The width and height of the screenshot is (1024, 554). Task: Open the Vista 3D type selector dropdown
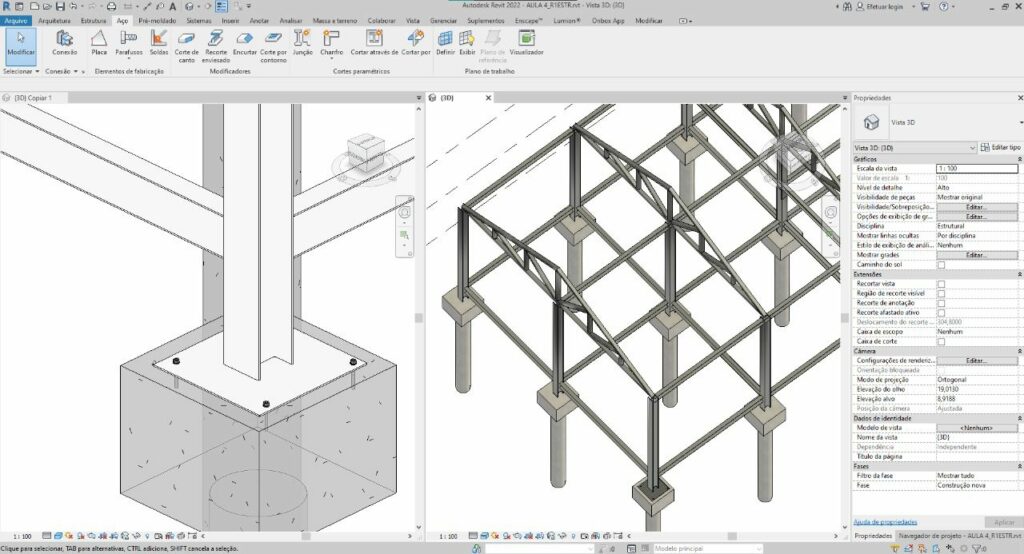[x=1020, y=122]
